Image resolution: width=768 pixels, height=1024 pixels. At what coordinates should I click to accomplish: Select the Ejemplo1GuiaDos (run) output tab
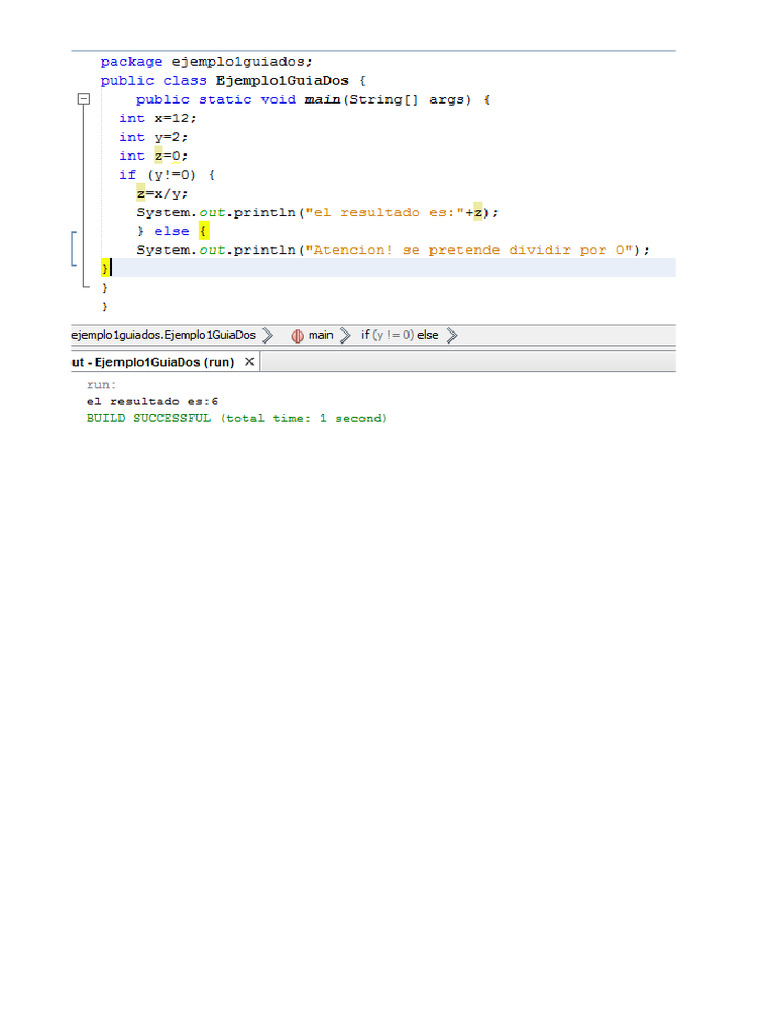coord(154,362)
